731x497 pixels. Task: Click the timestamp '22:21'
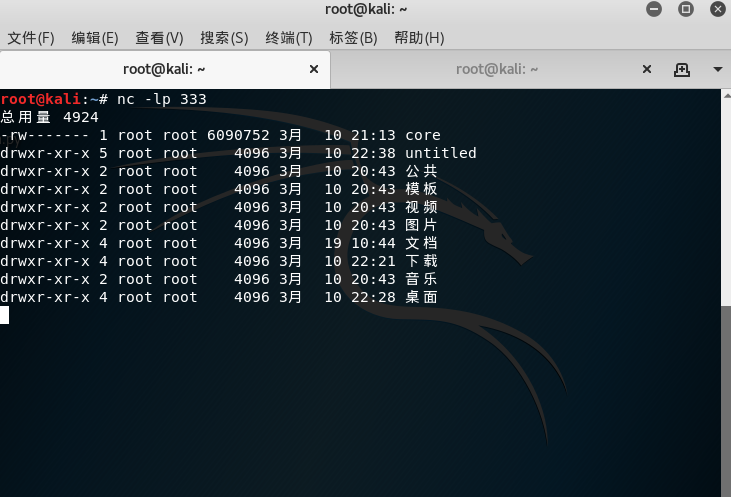(x=373, y=261)
